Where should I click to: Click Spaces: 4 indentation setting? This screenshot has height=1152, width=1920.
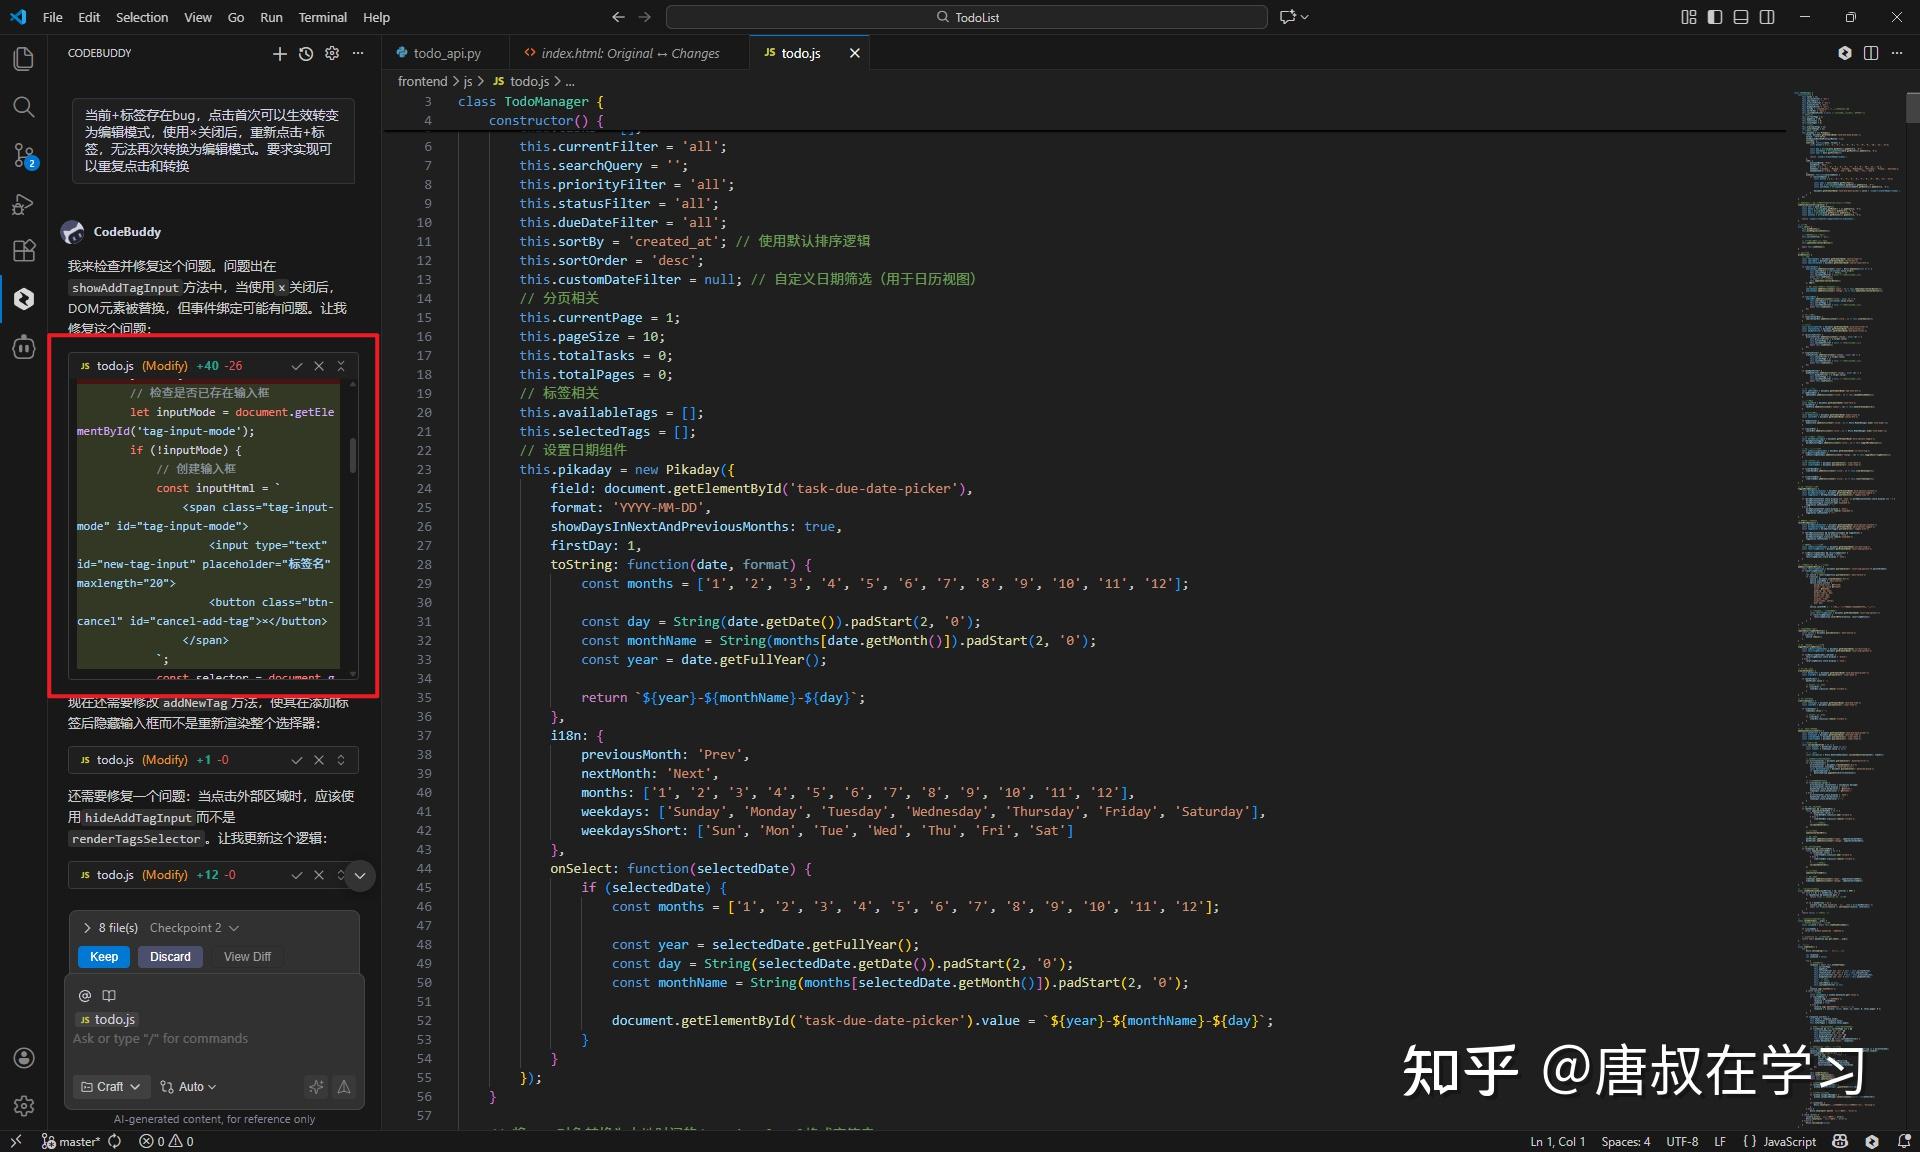pyautogui.click(x=1625, y=1141)
